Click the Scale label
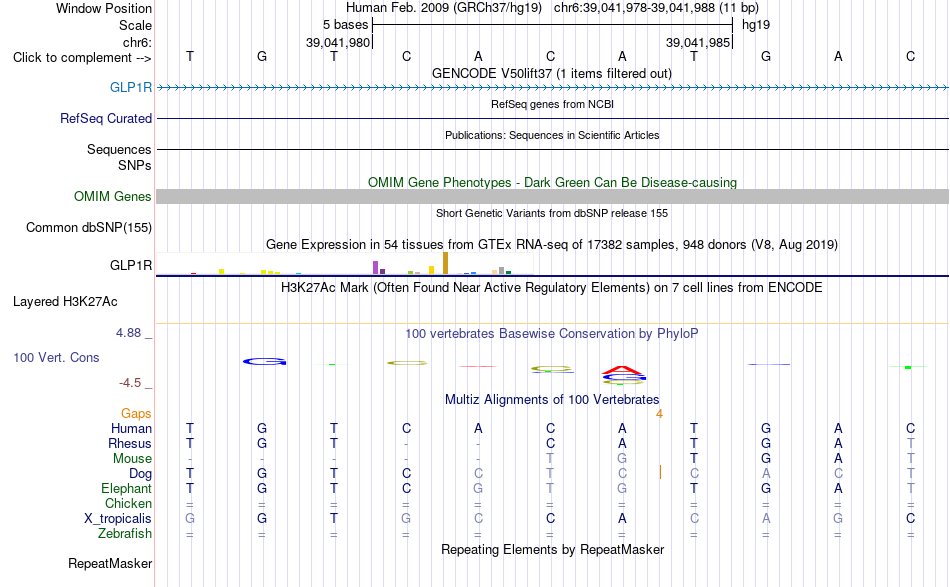950x587 pixels. click(135, 25)
